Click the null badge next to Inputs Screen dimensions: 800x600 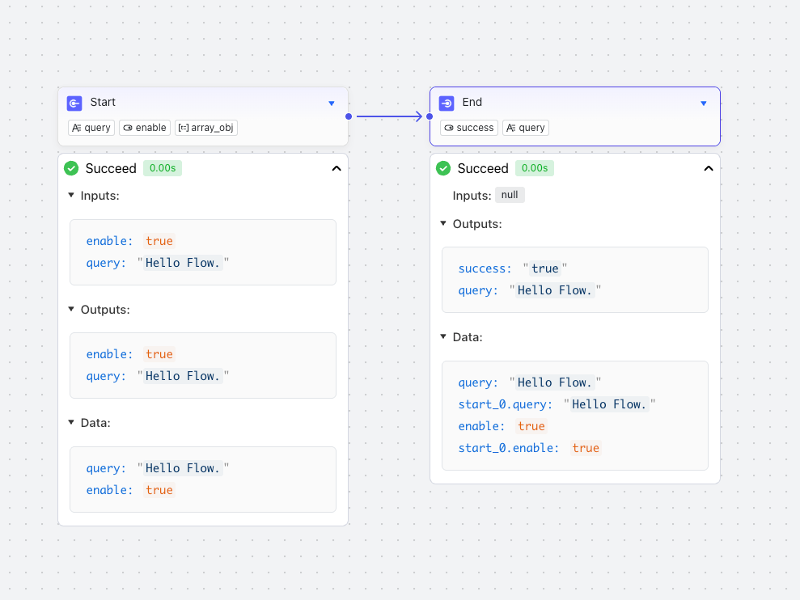click(x=510, y=195)
